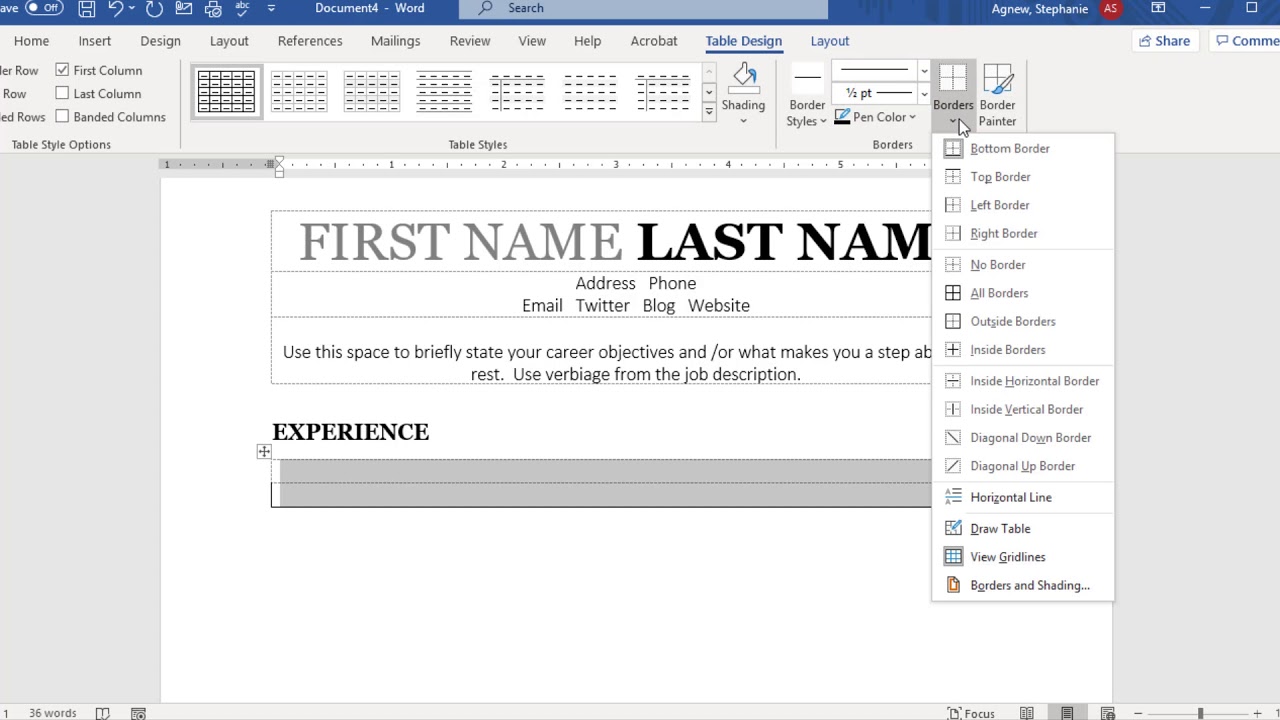Screen dimensions: 1280x720
Task: Switch to the Review tab
Action: tap(470, 41)
